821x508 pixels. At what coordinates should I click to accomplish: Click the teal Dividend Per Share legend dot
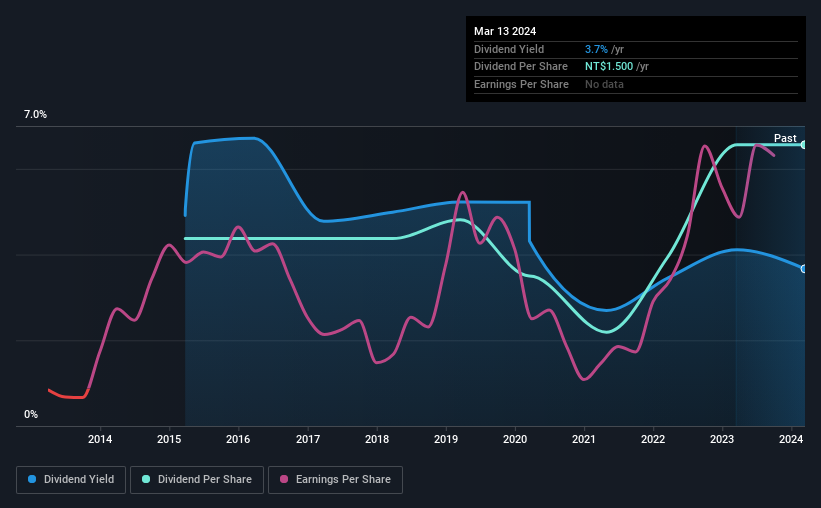146,479
